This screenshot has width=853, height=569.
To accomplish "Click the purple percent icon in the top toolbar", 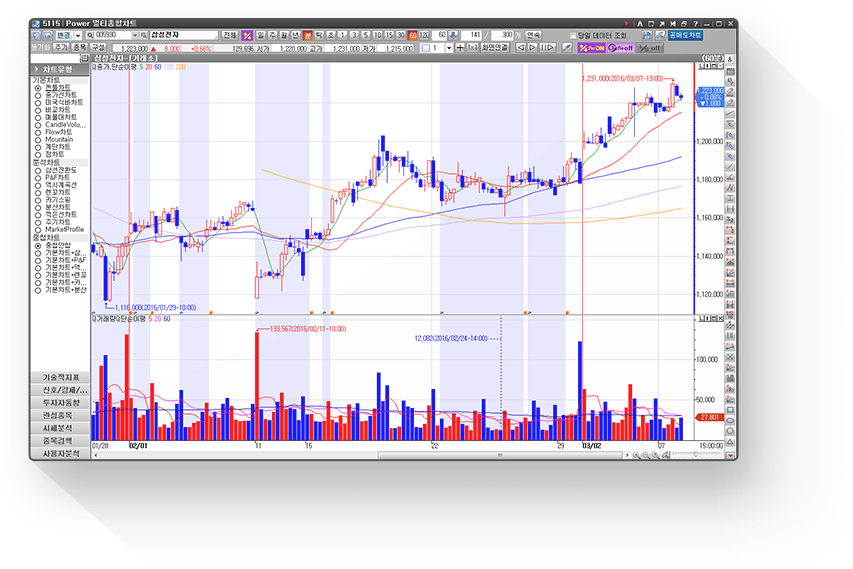I will point(247,35).
